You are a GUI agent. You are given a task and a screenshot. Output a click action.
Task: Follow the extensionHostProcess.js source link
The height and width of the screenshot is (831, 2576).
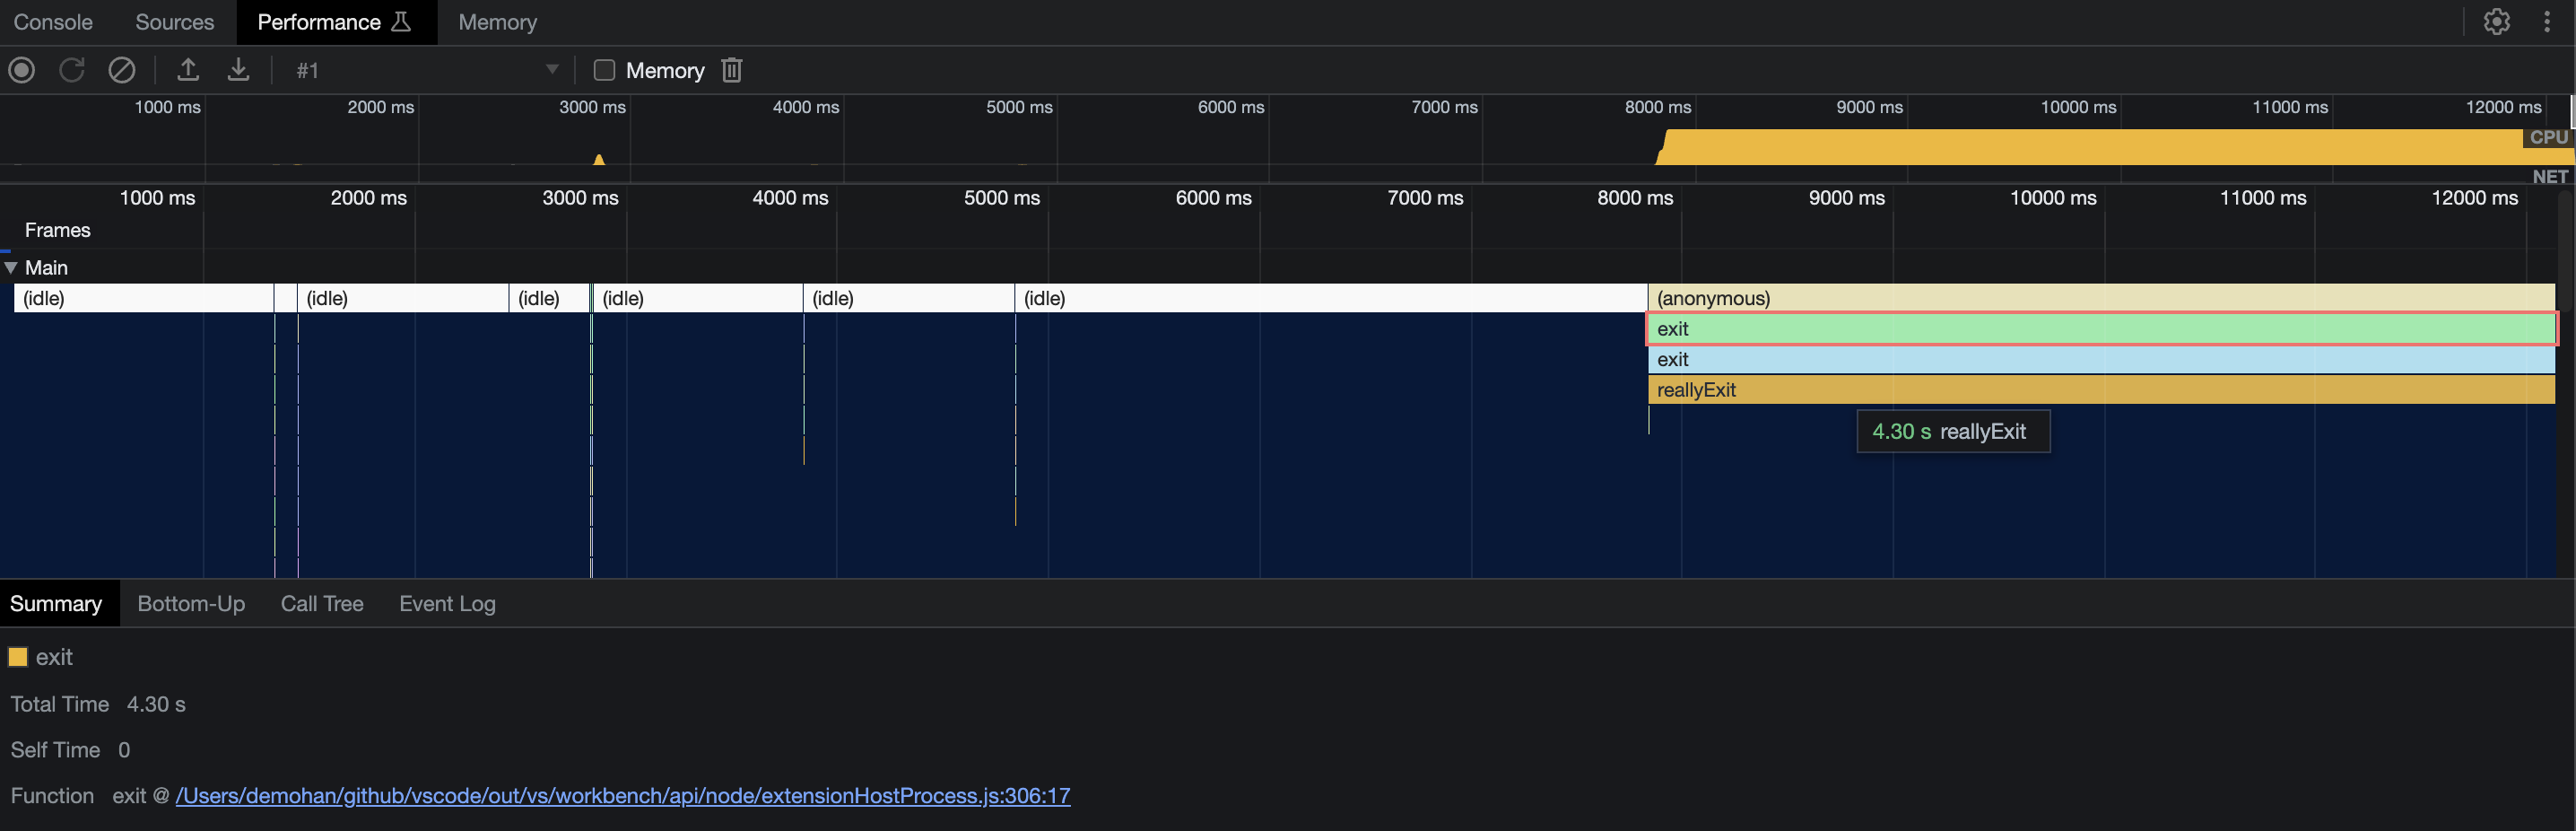pyautogui.click(x=622, y=796)
